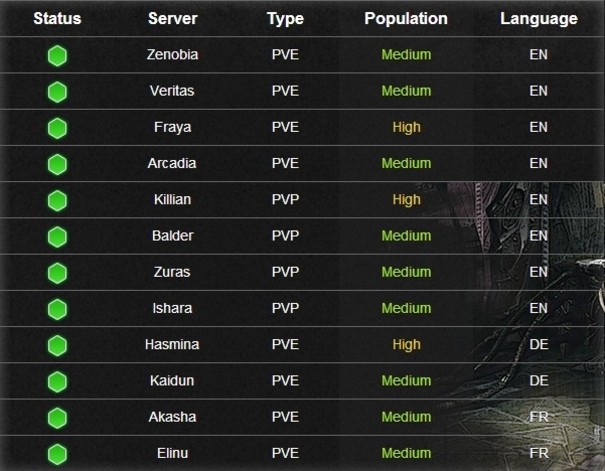Screen dimensions: 605x471
Task: Click the Language column header
Action: coord(539,19)
